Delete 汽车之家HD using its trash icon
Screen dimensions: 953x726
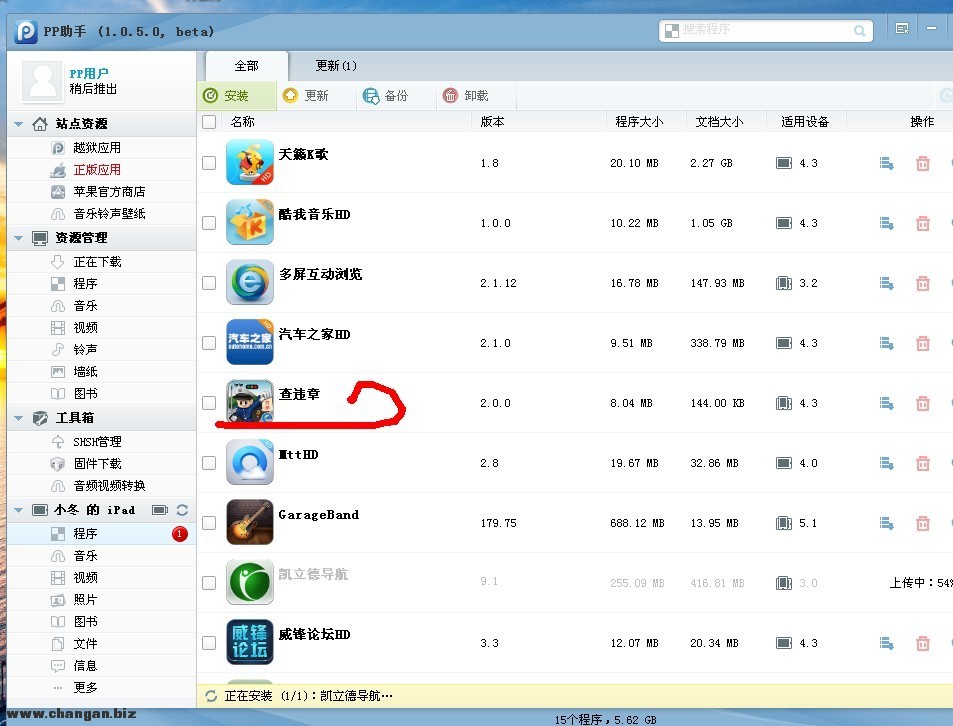(922, 343)
